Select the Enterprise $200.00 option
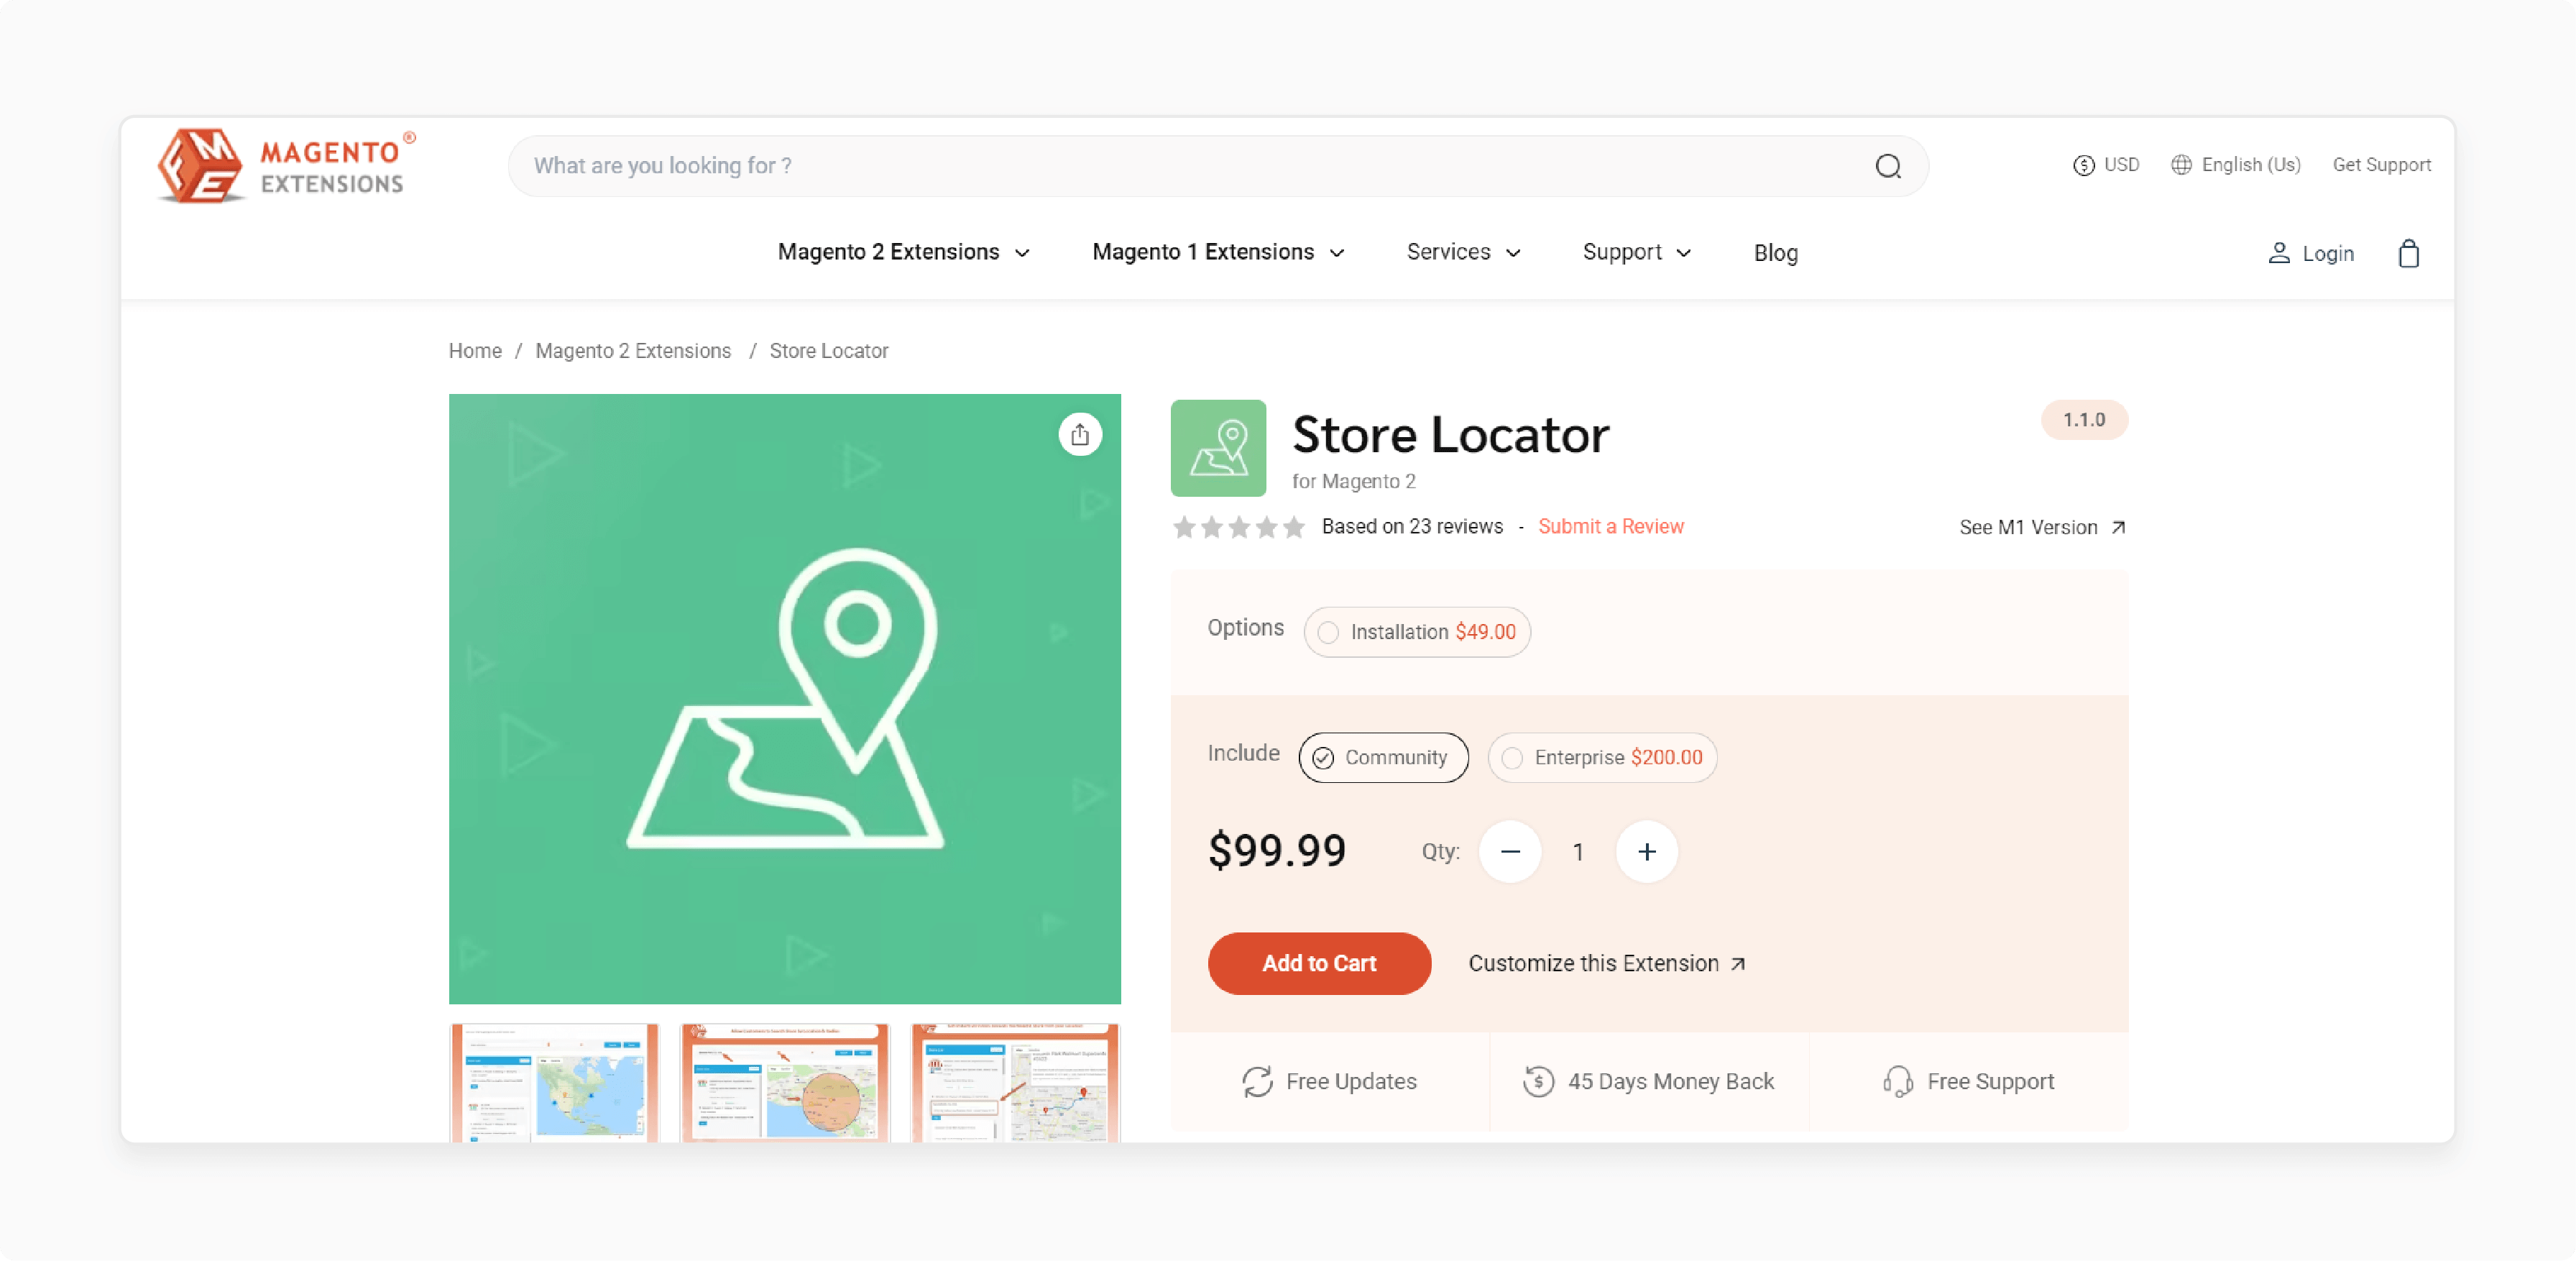The height and width of the screenshot is (1261, 2576). pyautogui.click(x=1601, y=758)
